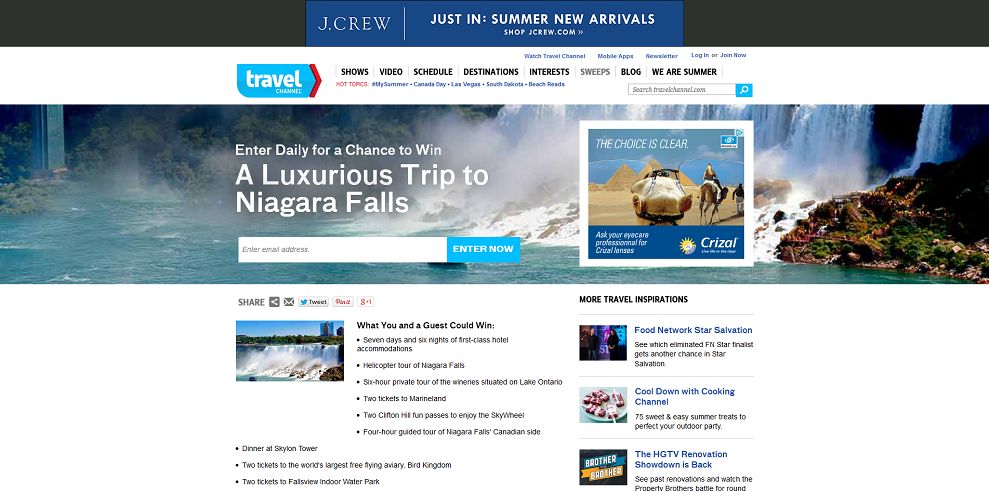Viewport: 989px width, 491px height.
Task: Click the Travel Channel logo
Action: [x=279, y=81]
